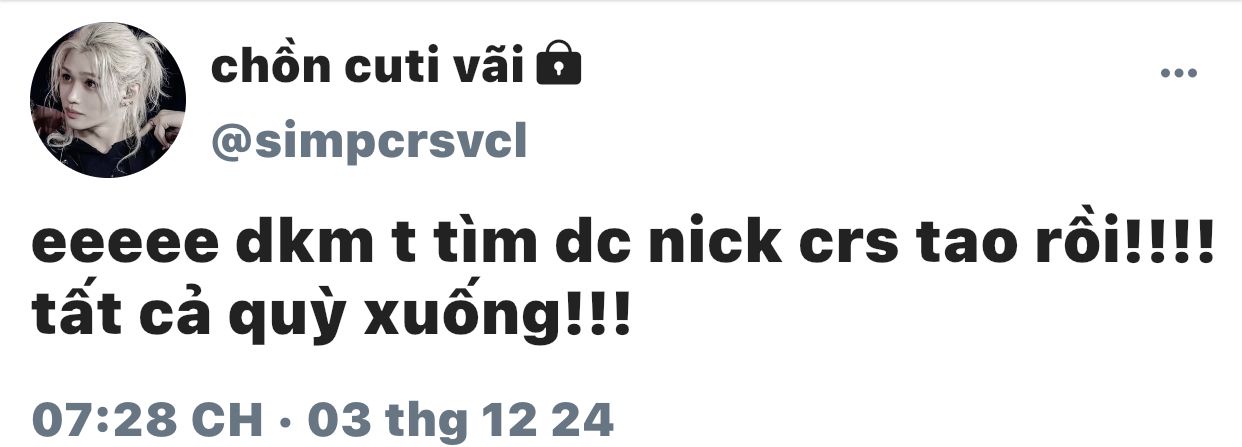Open the three-dot more options menu
This screenshot has height=447, width=1242.
(x=1177, y=73)
